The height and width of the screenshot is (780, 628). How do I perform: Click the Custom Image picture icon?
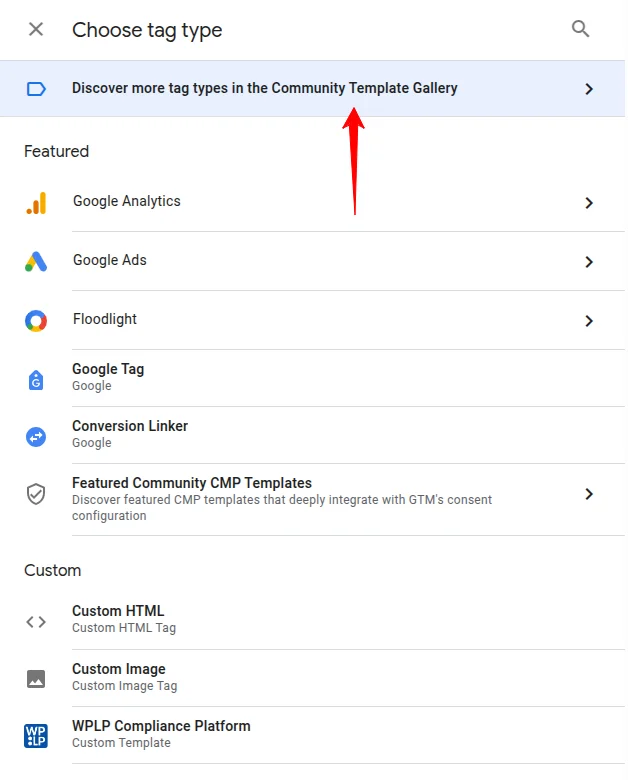click(x=36, y=679)
